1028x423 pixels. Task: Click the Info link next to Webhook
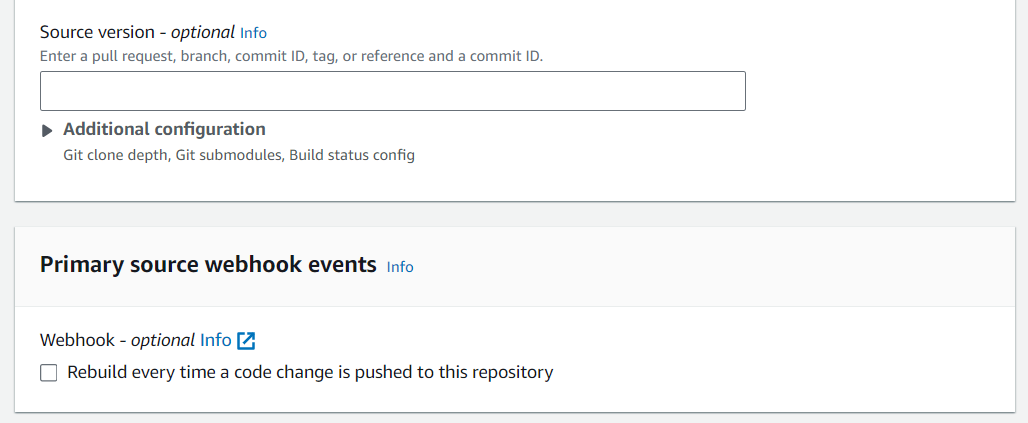point(215,340)
